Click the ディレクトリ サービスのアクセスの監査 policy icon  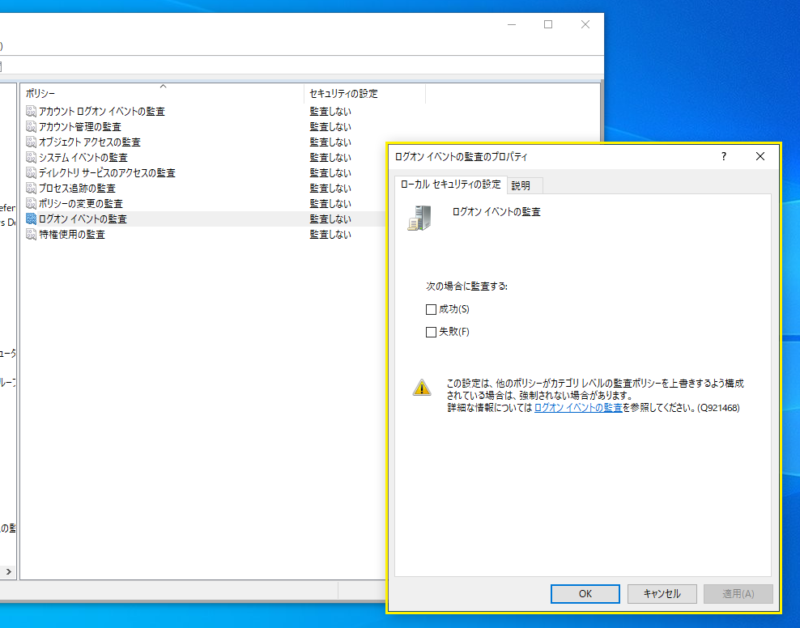click(31, 172)
